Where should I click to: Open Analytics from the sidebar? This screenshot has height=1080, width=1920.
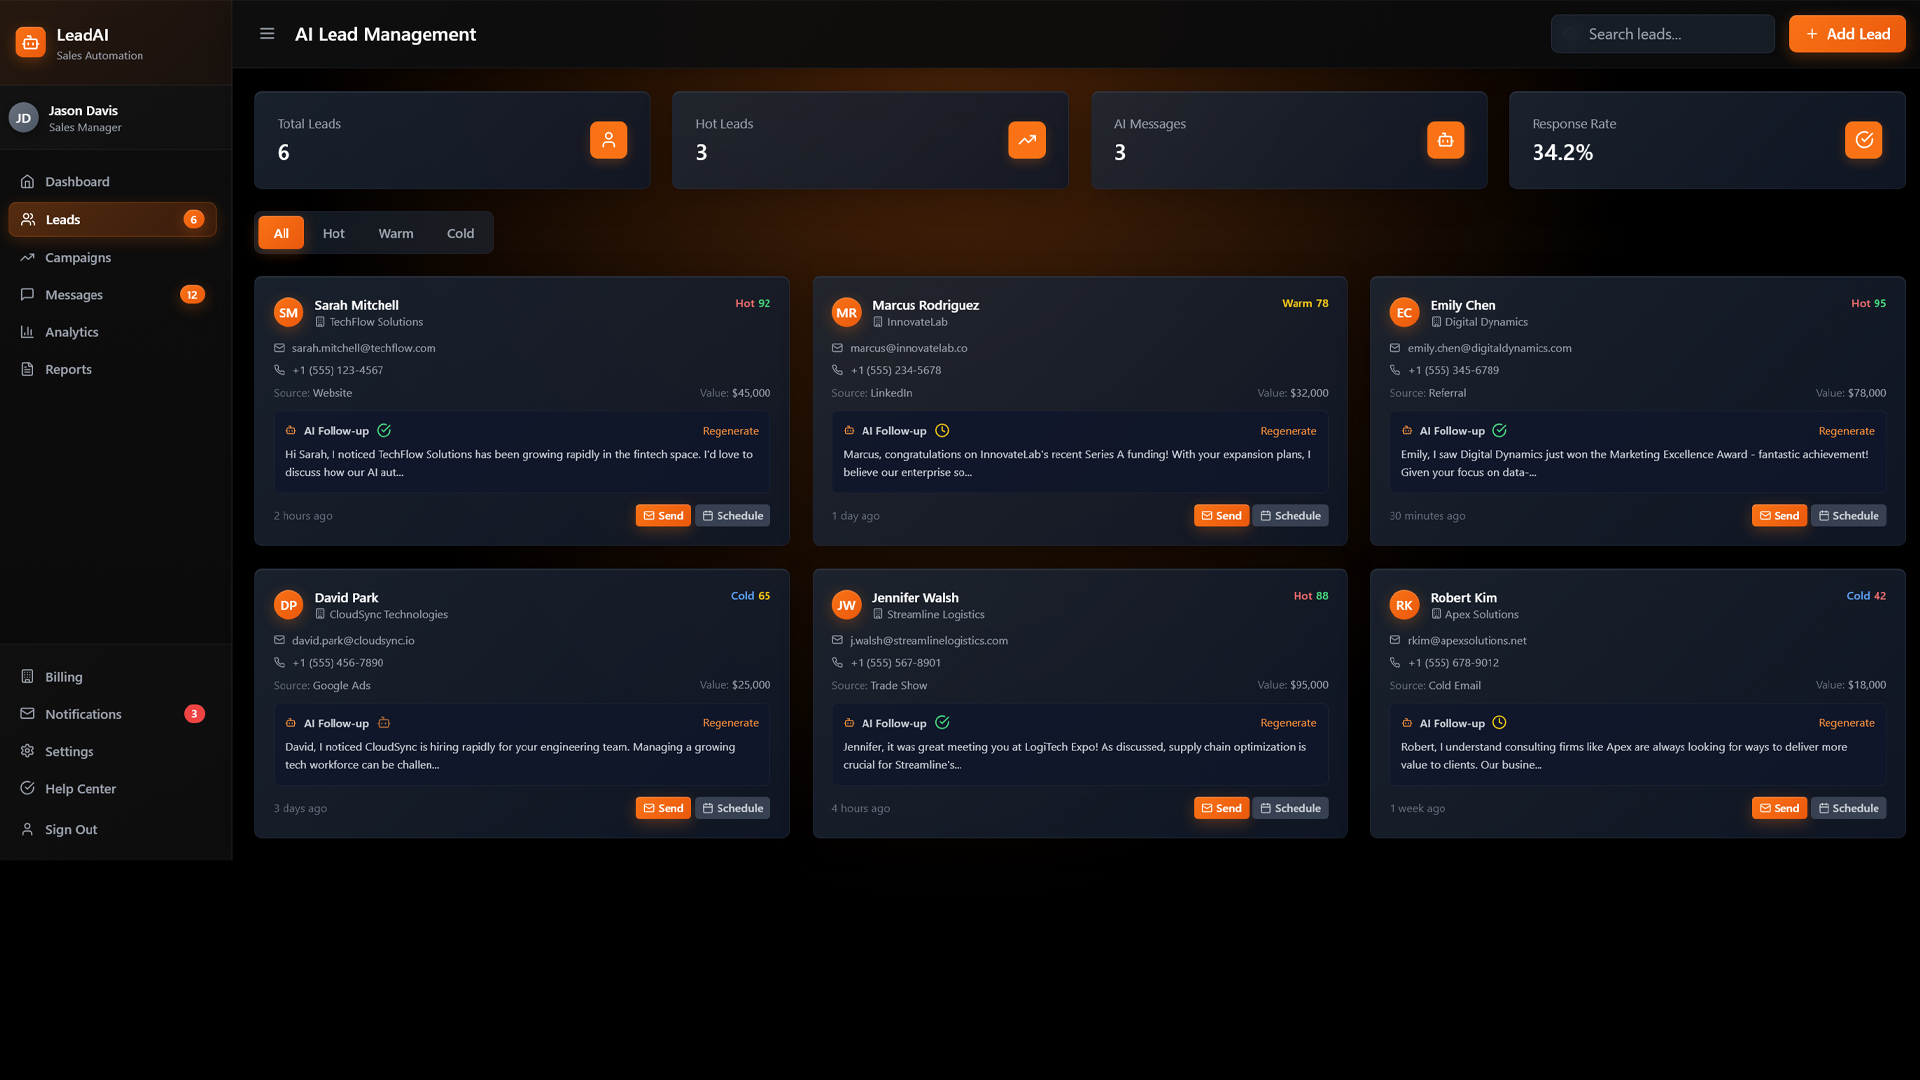coord(71,332)
